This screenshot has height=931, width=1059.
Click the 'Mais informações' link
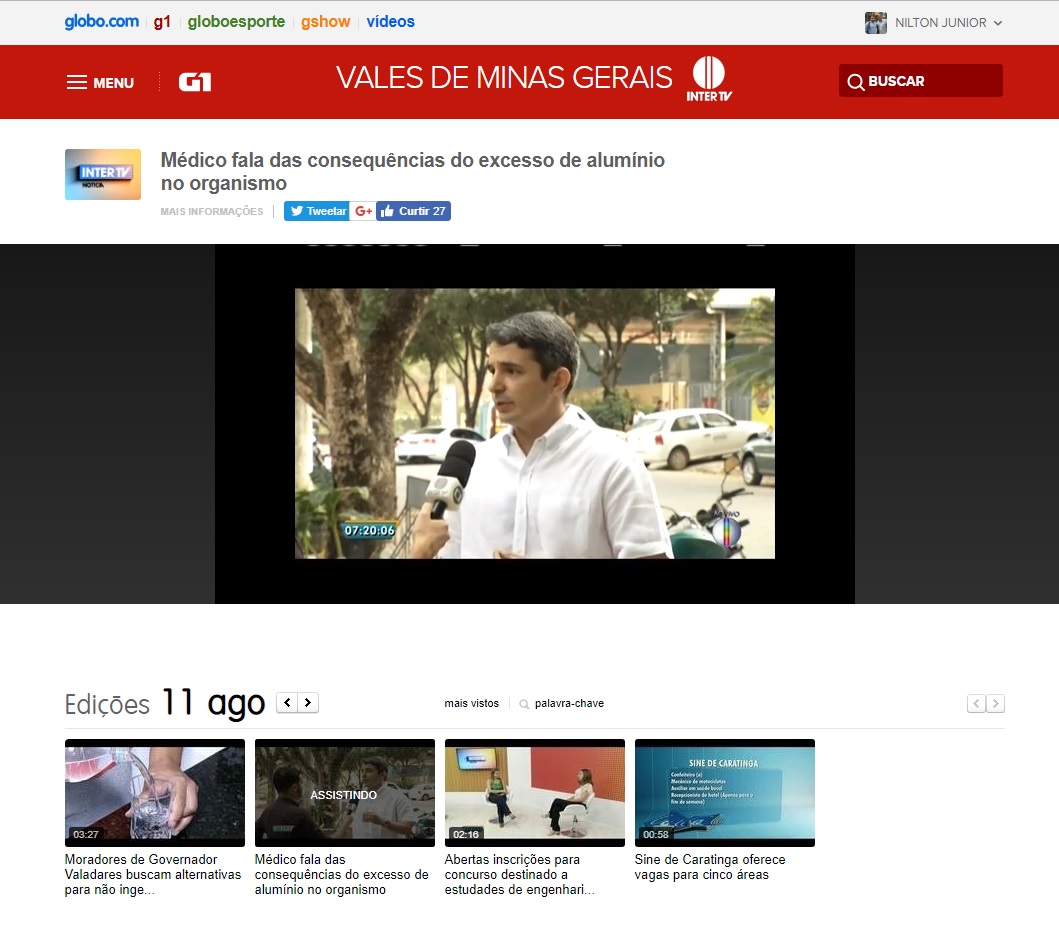[212, 211]
